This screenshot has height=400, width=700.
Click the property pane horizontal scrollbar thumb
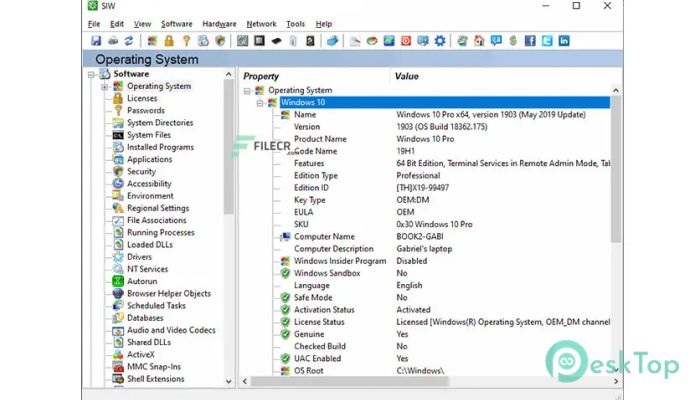pos(349,381)
